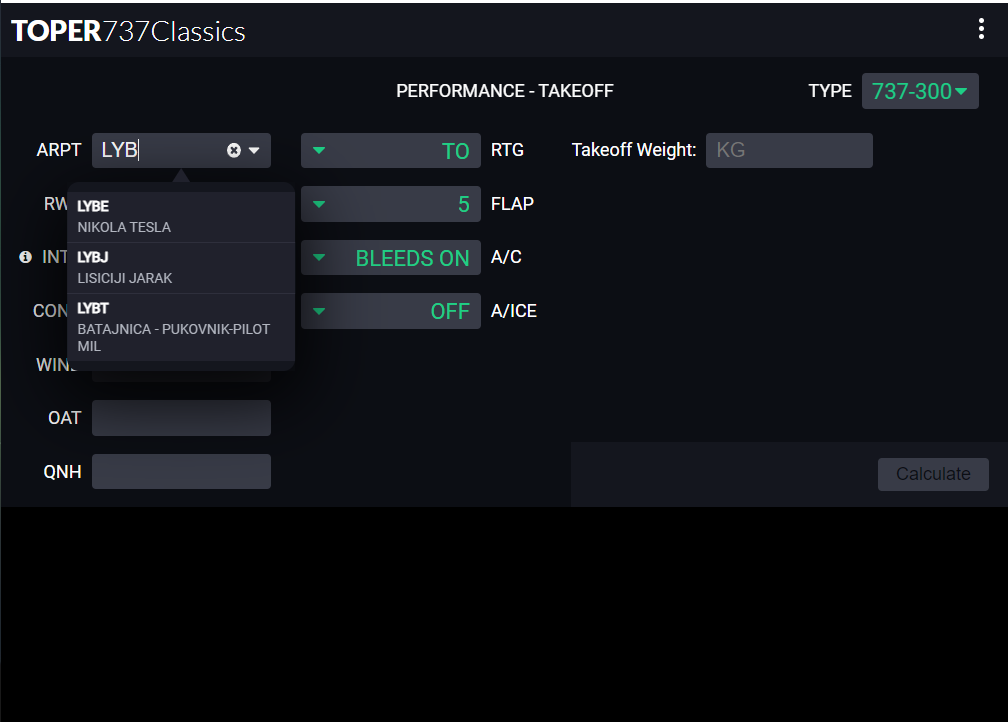
Task: Expand the FLAP setting dropdown
Action: point(390,204)
